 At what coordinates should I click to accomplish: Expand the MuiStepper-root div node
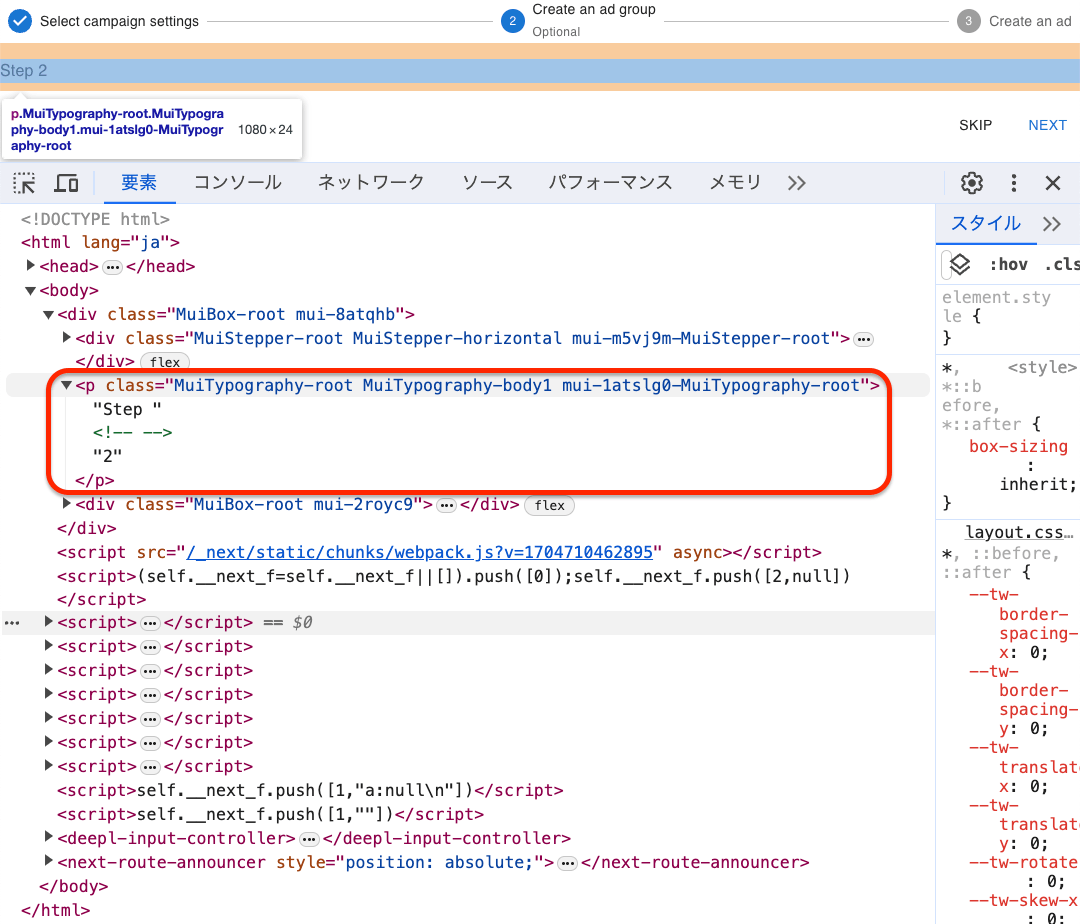(67, 337)
